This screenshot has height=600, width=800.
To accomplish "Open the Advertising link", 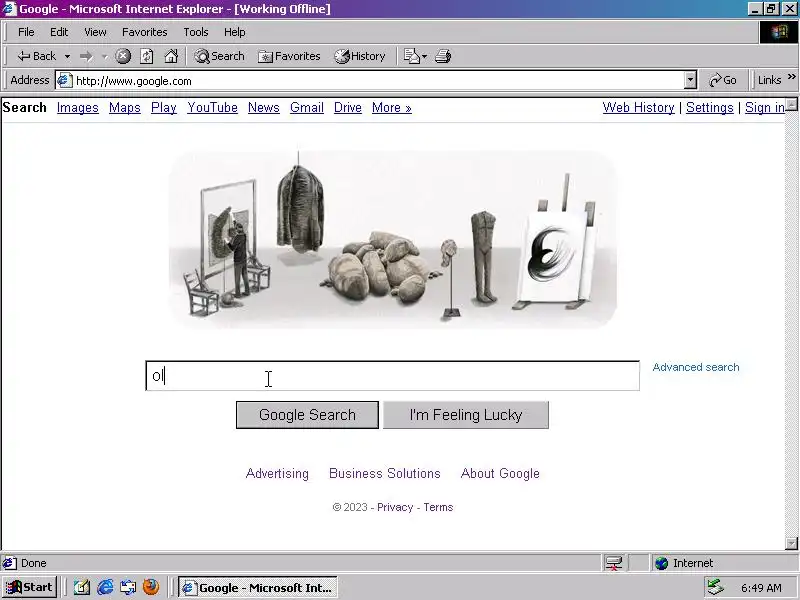I will pyautogui.click(x=277, y=473).
